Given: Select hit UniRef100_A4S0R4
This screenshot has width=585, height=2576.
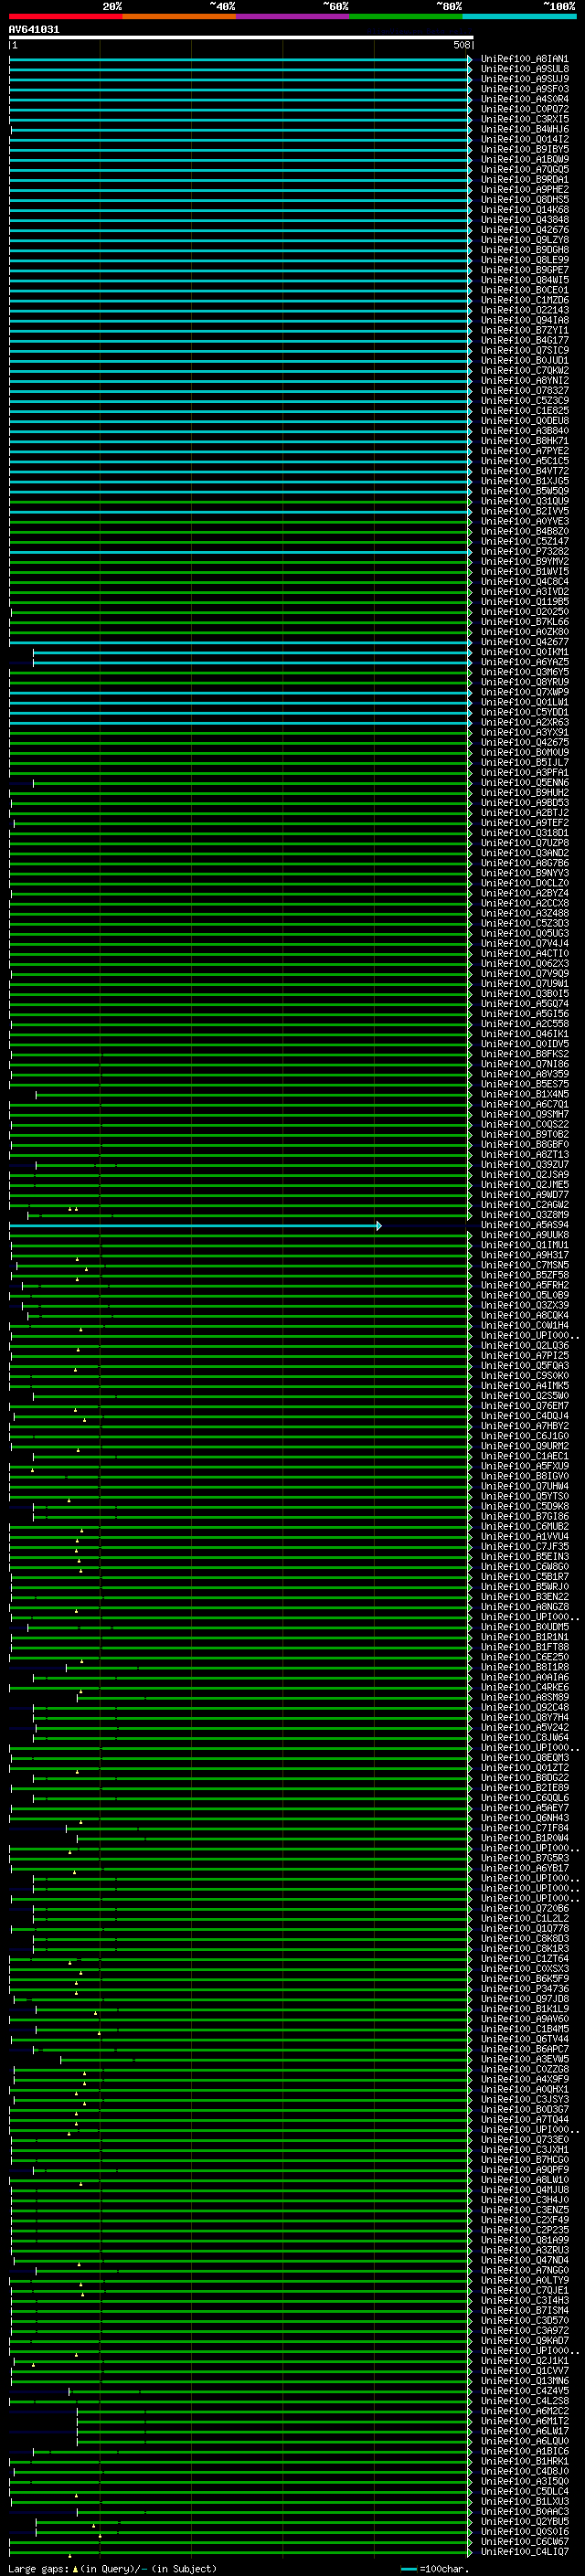Looking at the screenshot, I should pyautogui.click(x=524, y=99).
